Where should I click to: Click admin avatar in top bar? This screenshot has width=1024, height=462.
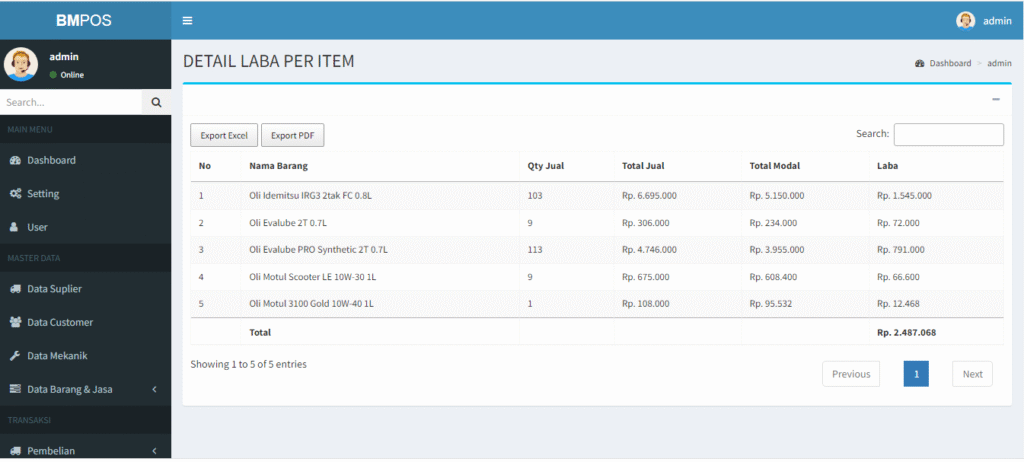pyautogui.click(x=965, y=20)
